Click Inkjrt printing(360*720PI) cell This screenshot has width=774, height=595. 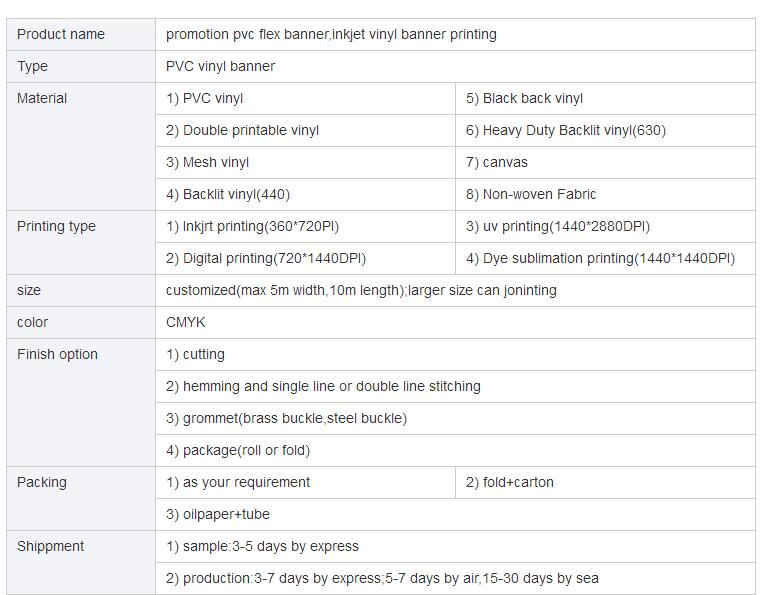[x=305, y=226]
